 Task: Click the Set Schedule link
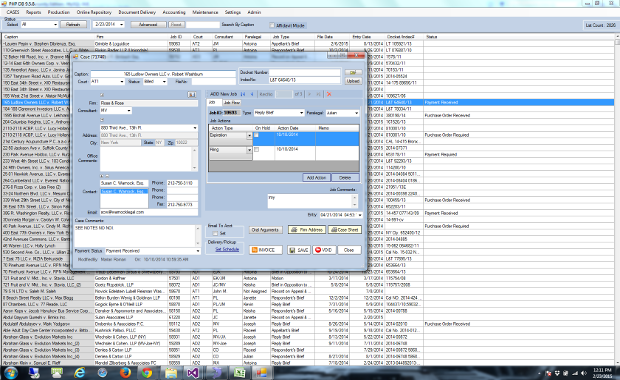click(x=227, y=249)
